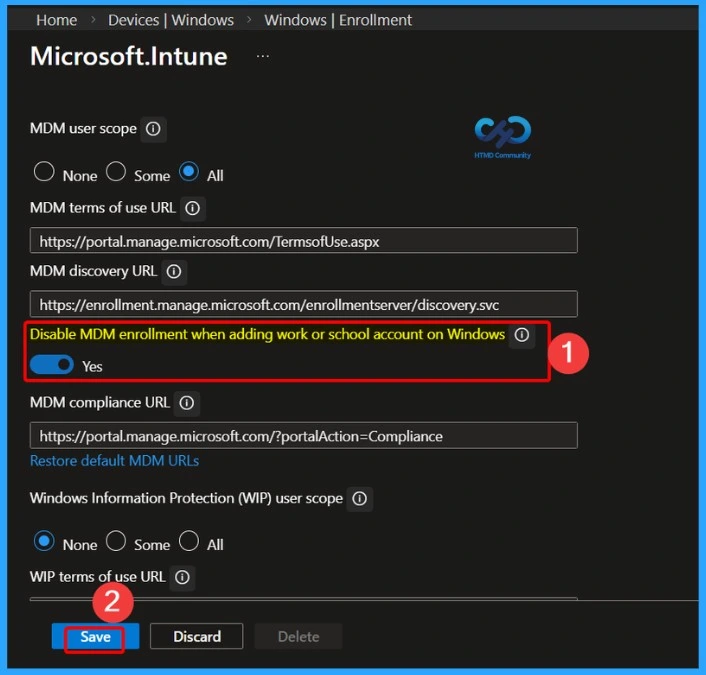Save the MDM configuration
Viewport: 706px width, 675px height.
(x=95, y=637)
